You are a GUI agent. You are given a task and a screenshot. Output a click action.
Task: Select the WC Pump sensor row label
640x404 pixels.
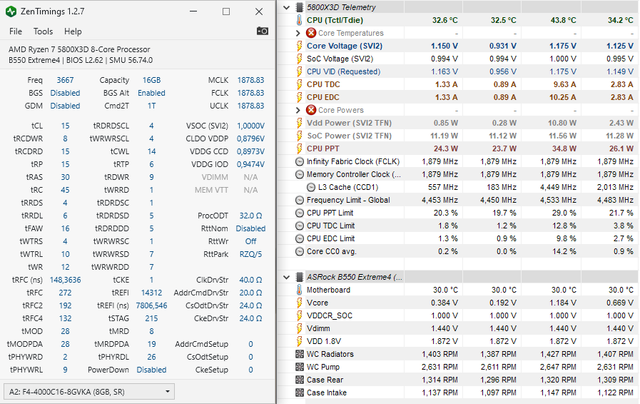[323, 367]
